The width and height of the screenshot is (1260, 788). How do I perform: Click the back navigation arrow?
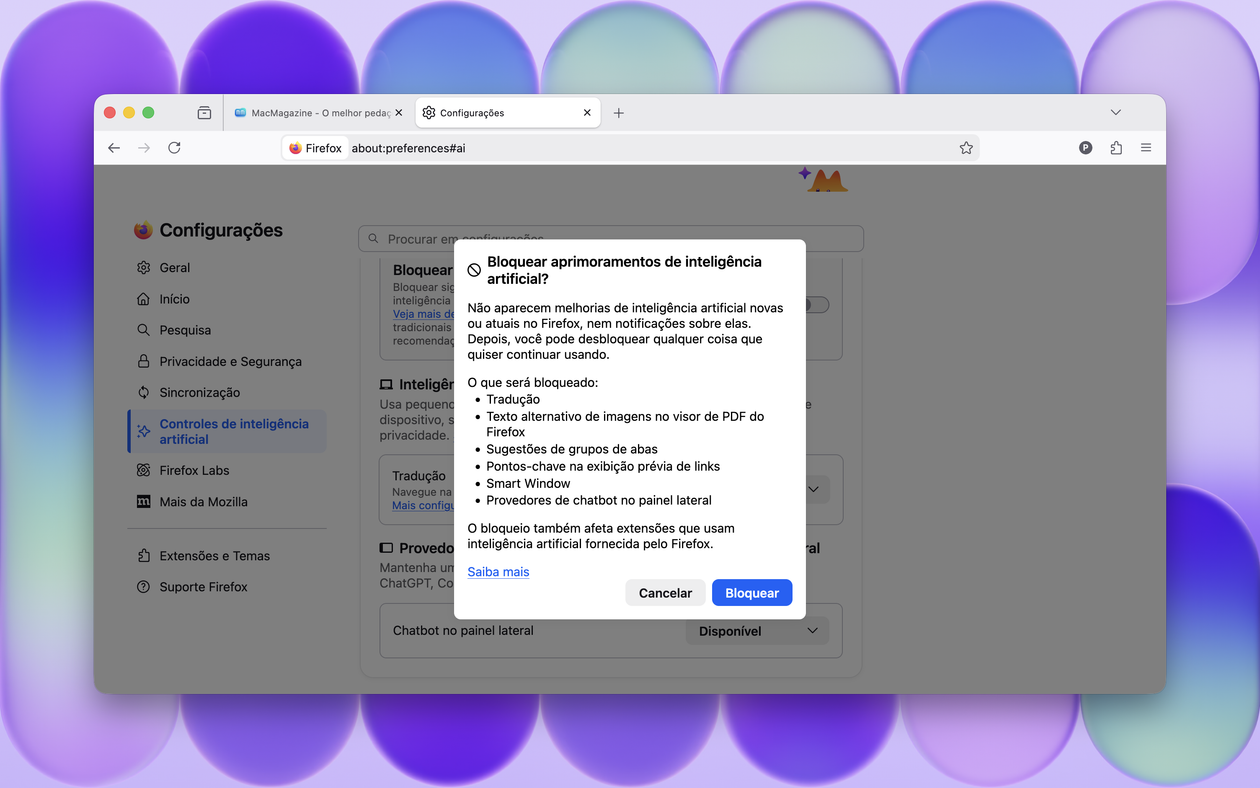114,148
